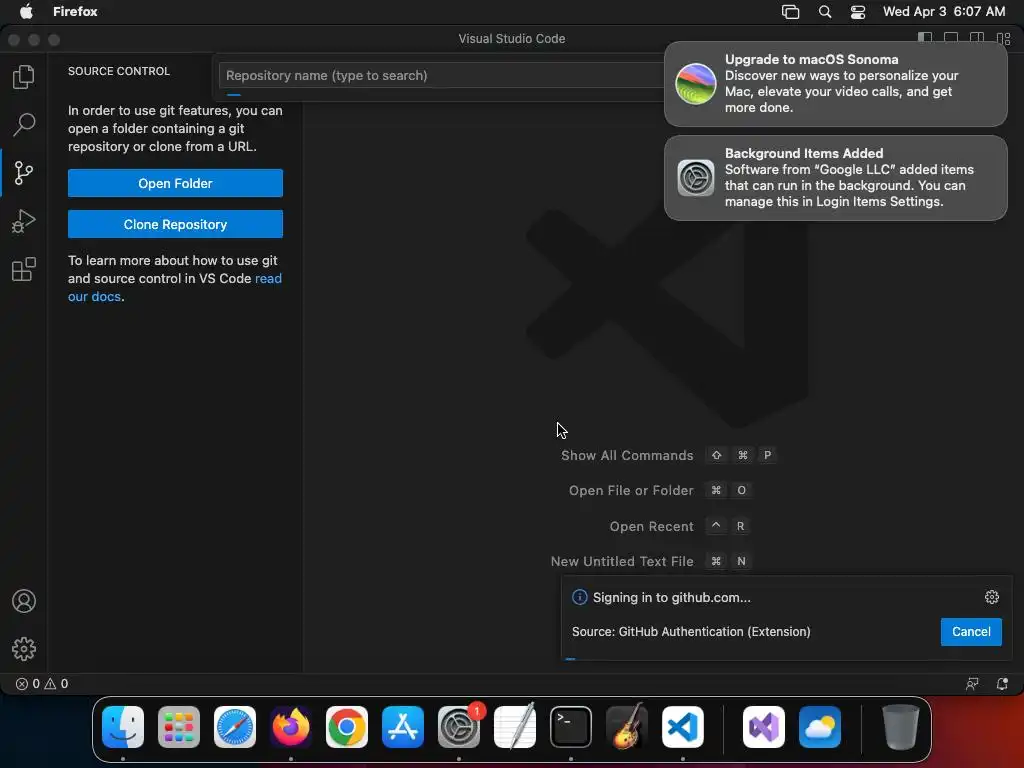
Task: Open Terminal from the Dock
Action: click(x=571, y=727)
